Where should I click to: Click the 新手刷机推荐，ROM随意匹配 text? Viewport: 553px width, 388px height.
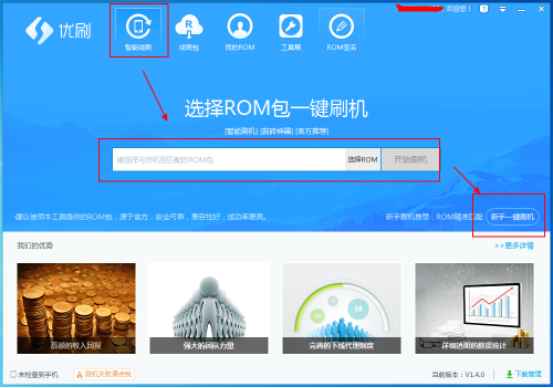tap(434, 217)
